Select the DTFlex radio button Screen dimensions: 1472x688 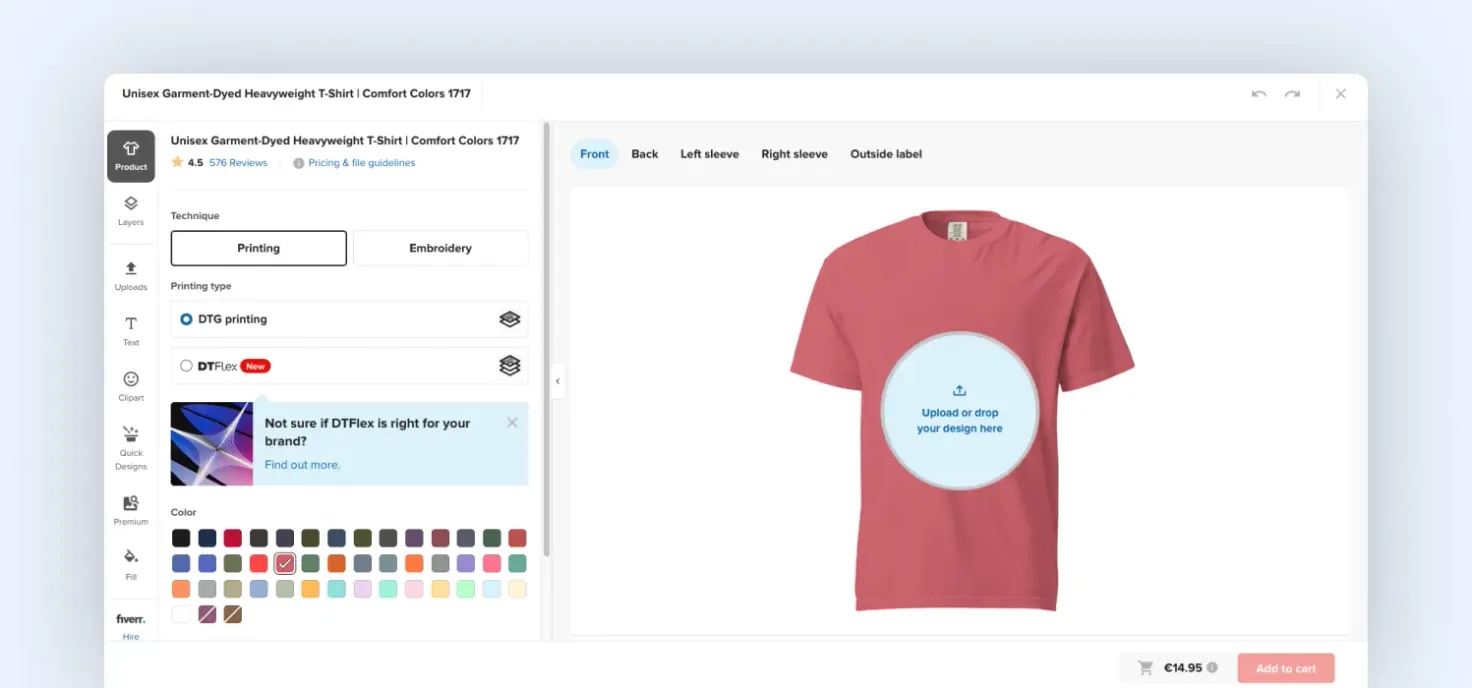coord(186,366)
